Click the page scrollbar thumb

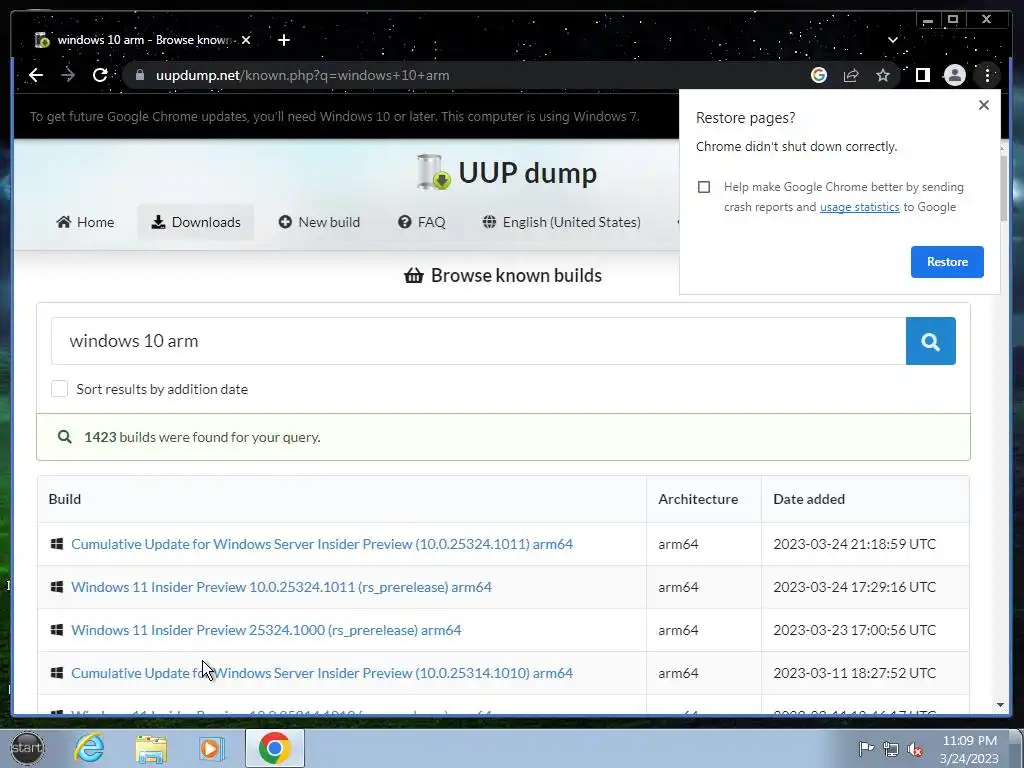pos(1004,188)
